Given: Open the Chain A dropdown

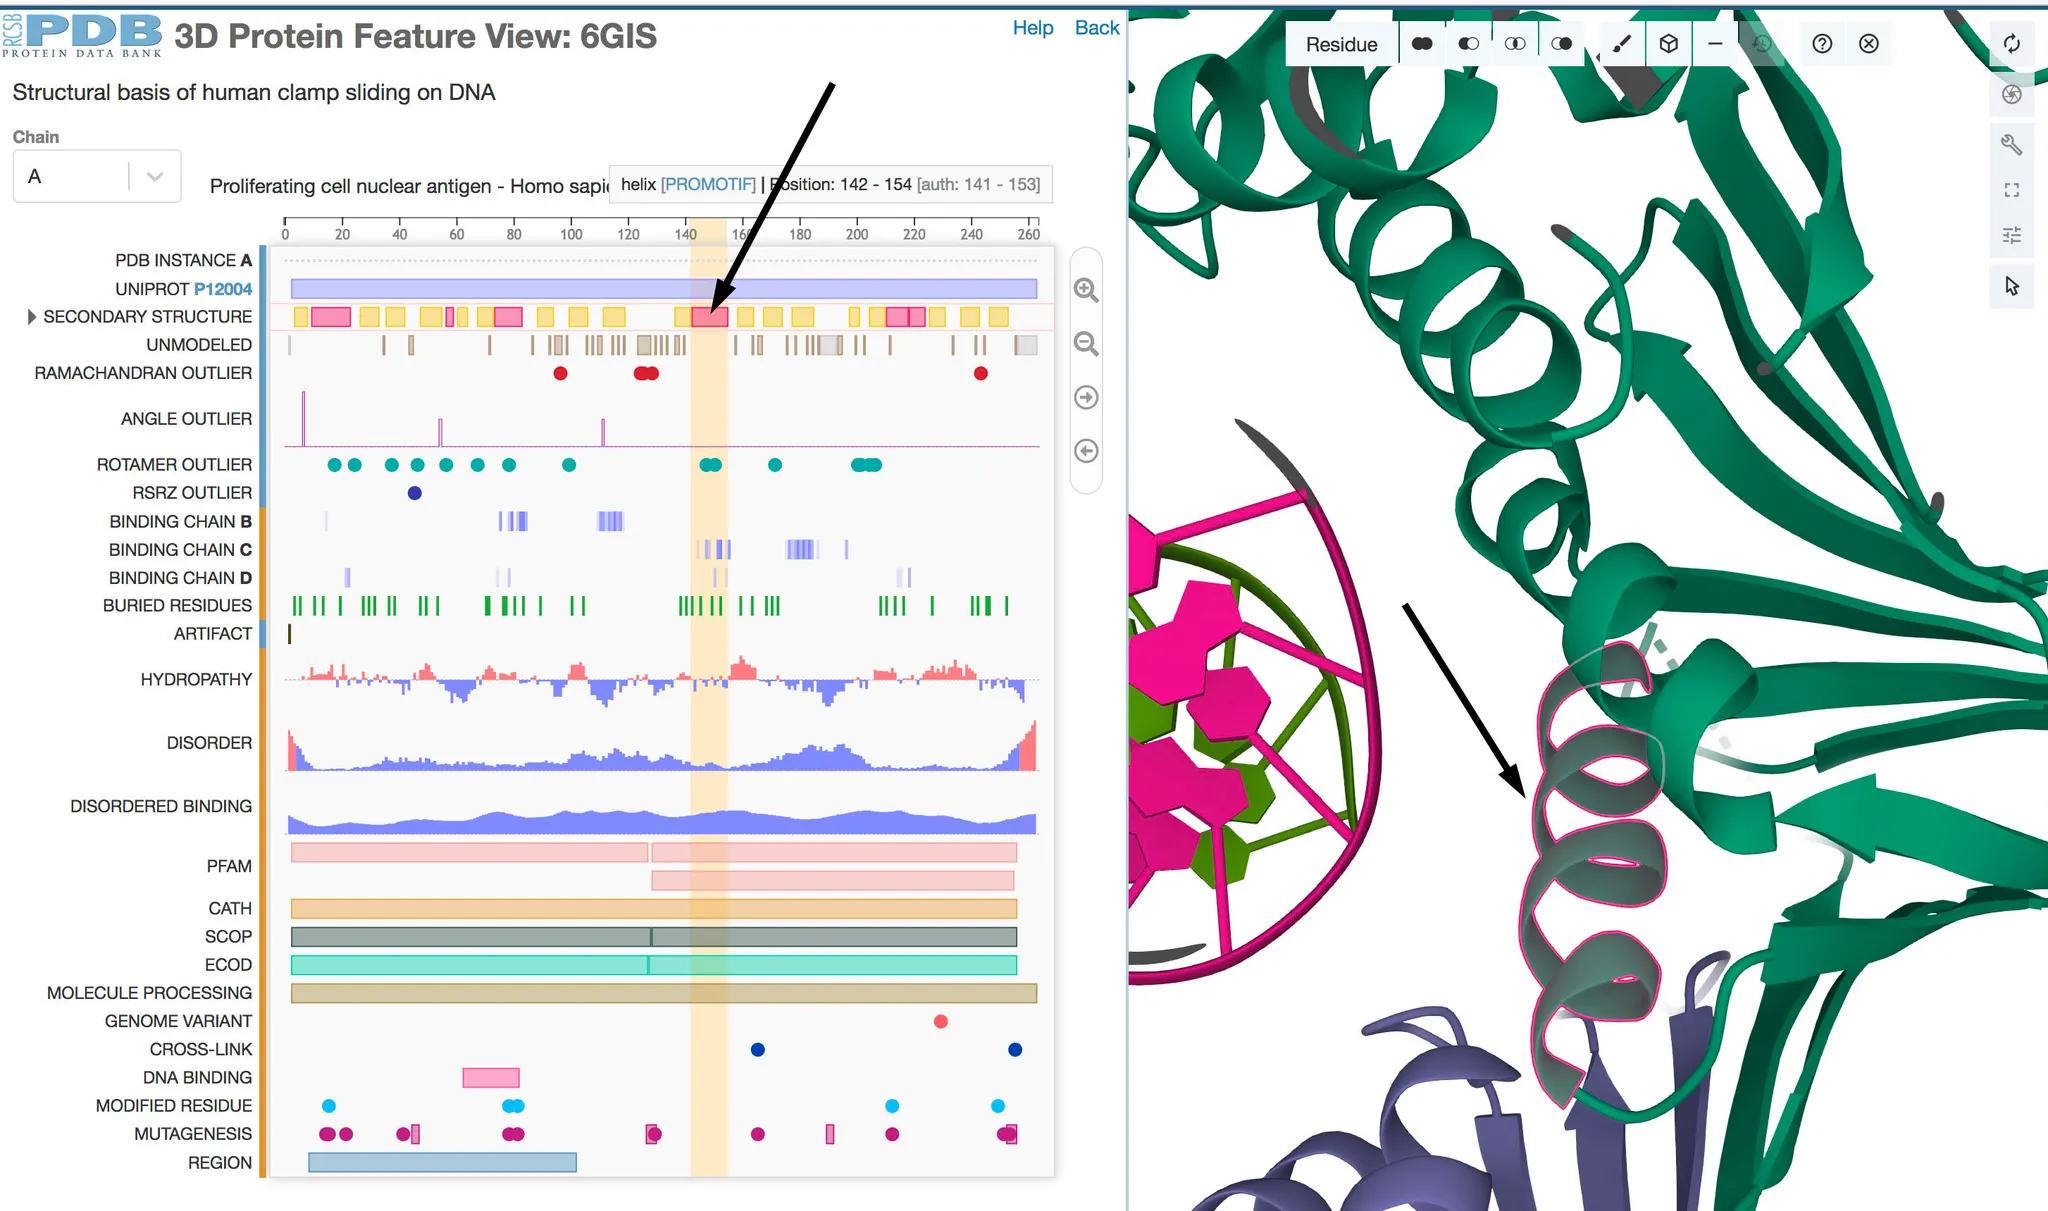Looking at the screenshot, I should [x=97, y=177].
